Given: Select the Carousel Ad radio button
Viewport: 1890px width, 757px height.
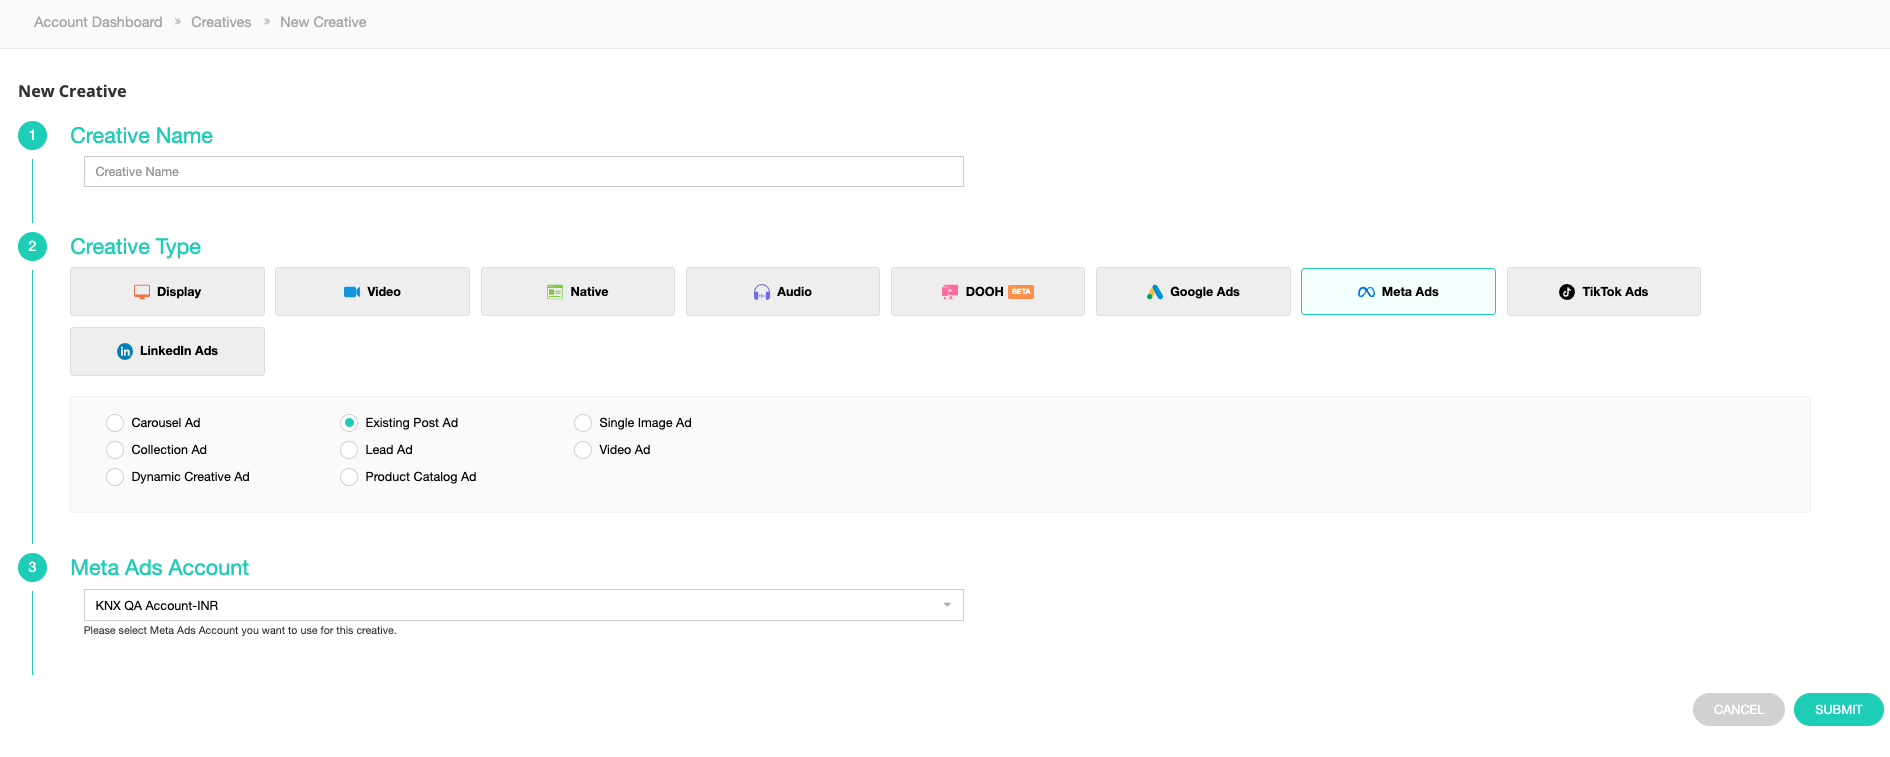Looking at the screenshot, I should [x=115, y=423].
